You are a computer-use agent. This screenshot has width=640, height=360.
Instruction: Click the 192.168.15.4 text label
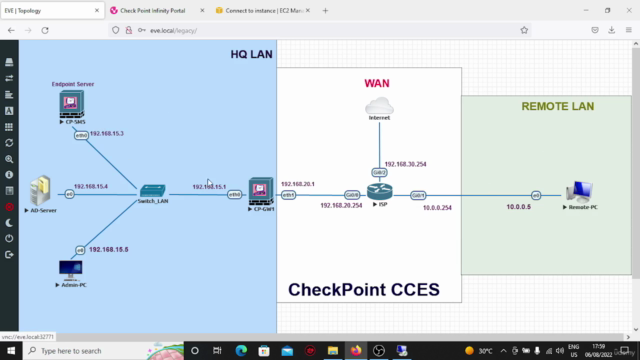91,187
